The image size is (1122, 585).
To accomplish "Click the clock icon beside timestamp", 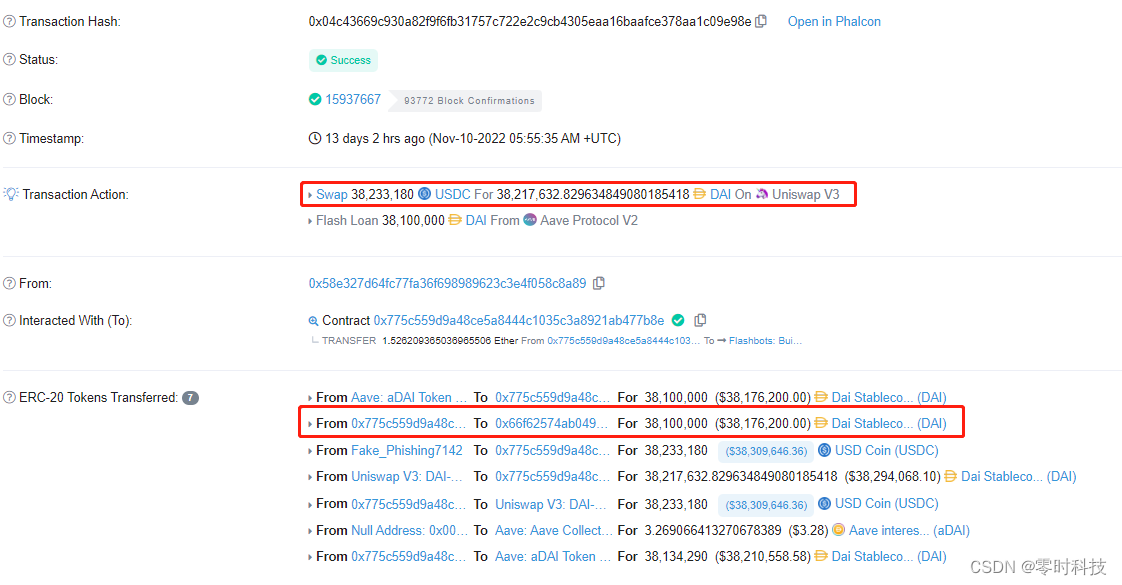I will pyautogui.click(x=315, y=138).
